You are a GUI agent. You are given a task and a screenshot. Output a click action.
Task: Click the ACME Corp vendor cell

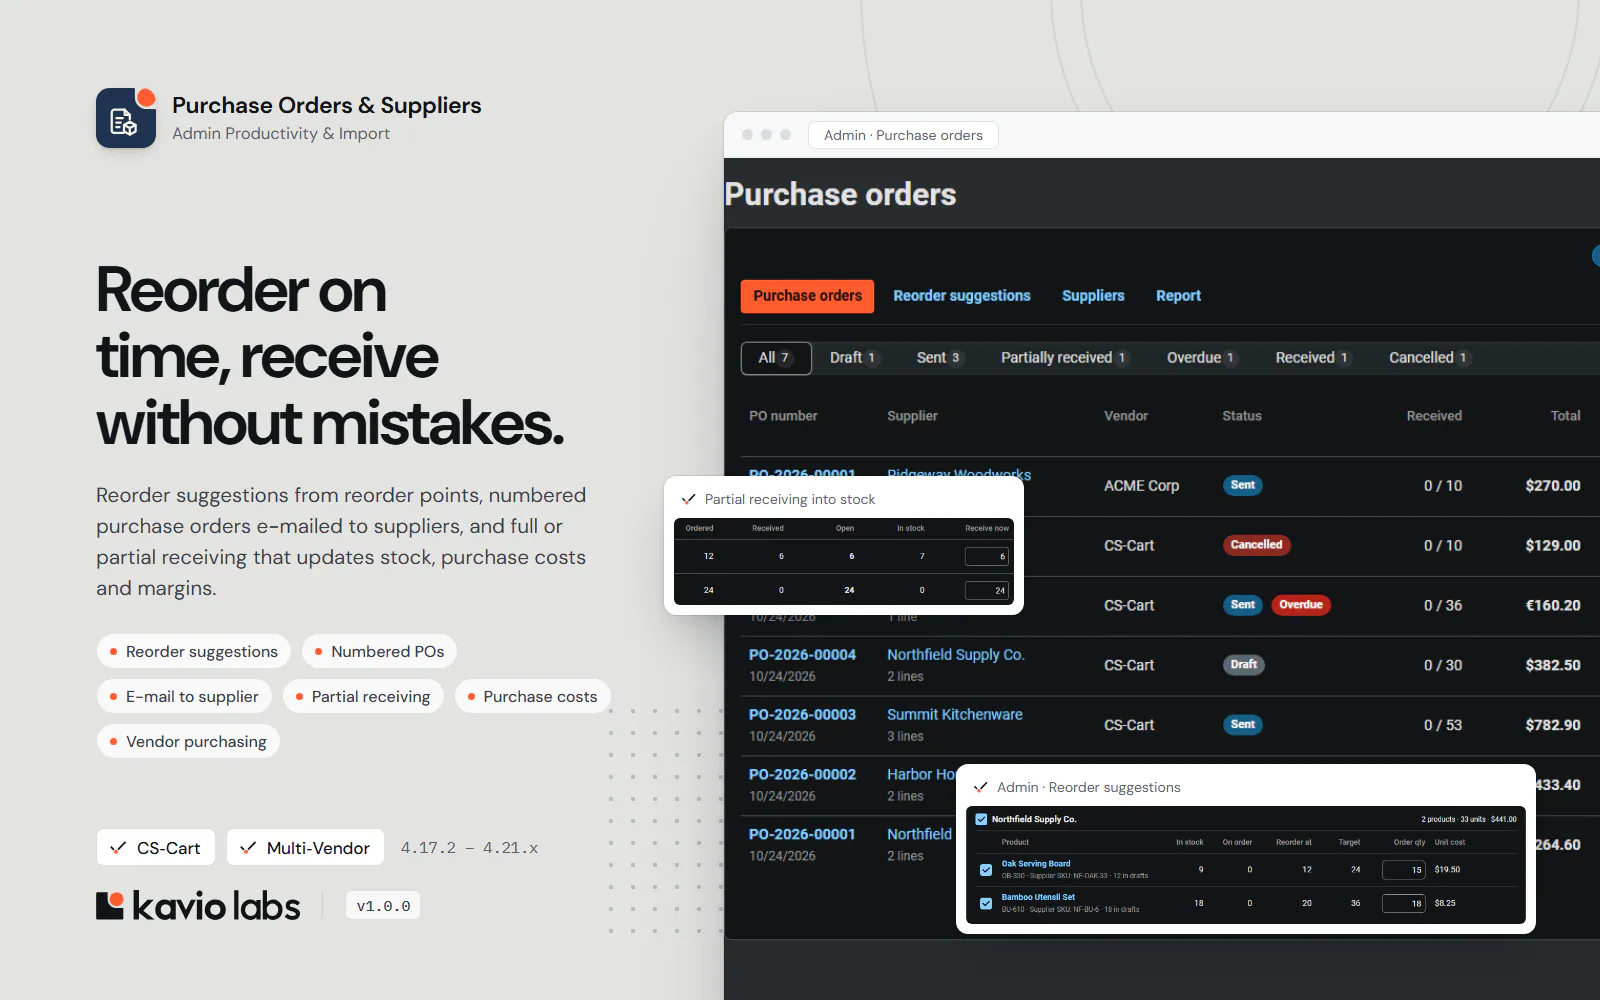[x=1141, y=486]
